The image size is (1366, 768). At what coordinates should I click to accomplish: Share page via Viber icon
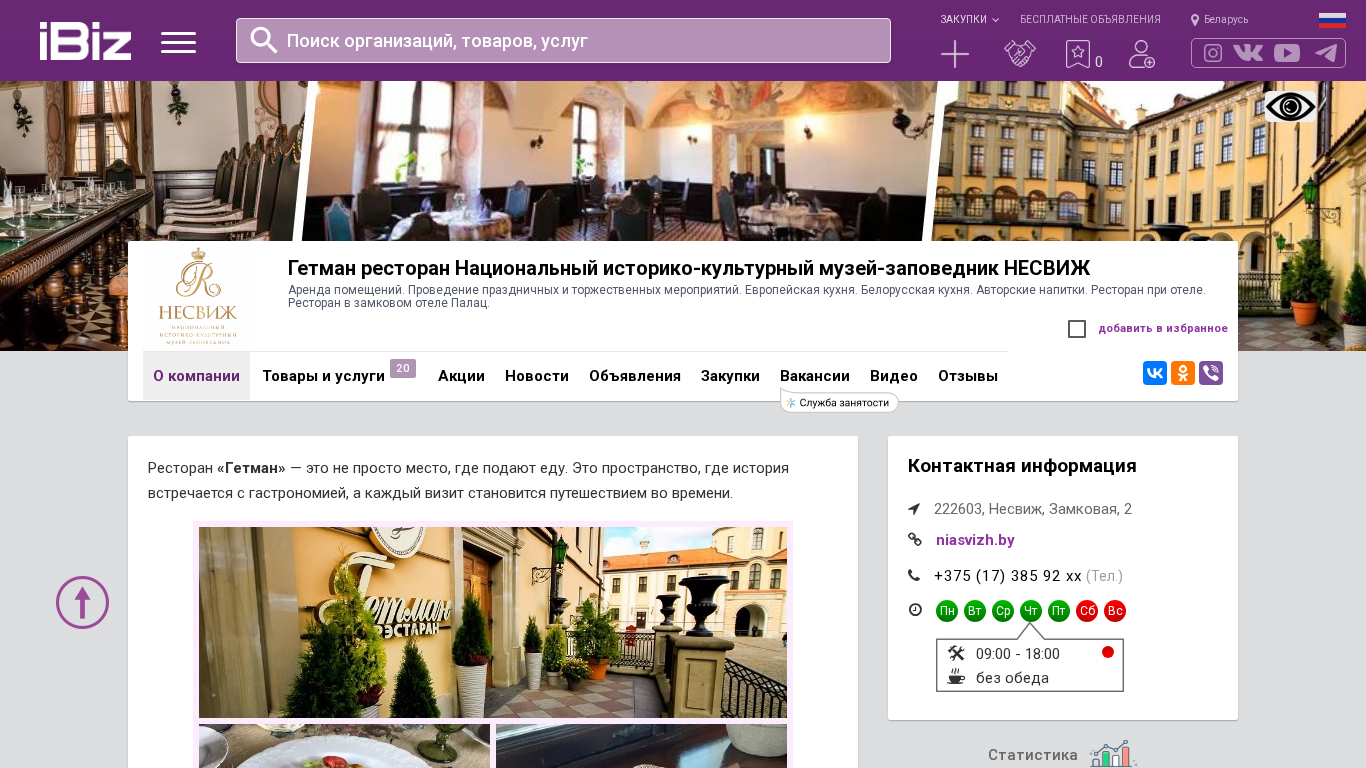(x=1211, y=373)
